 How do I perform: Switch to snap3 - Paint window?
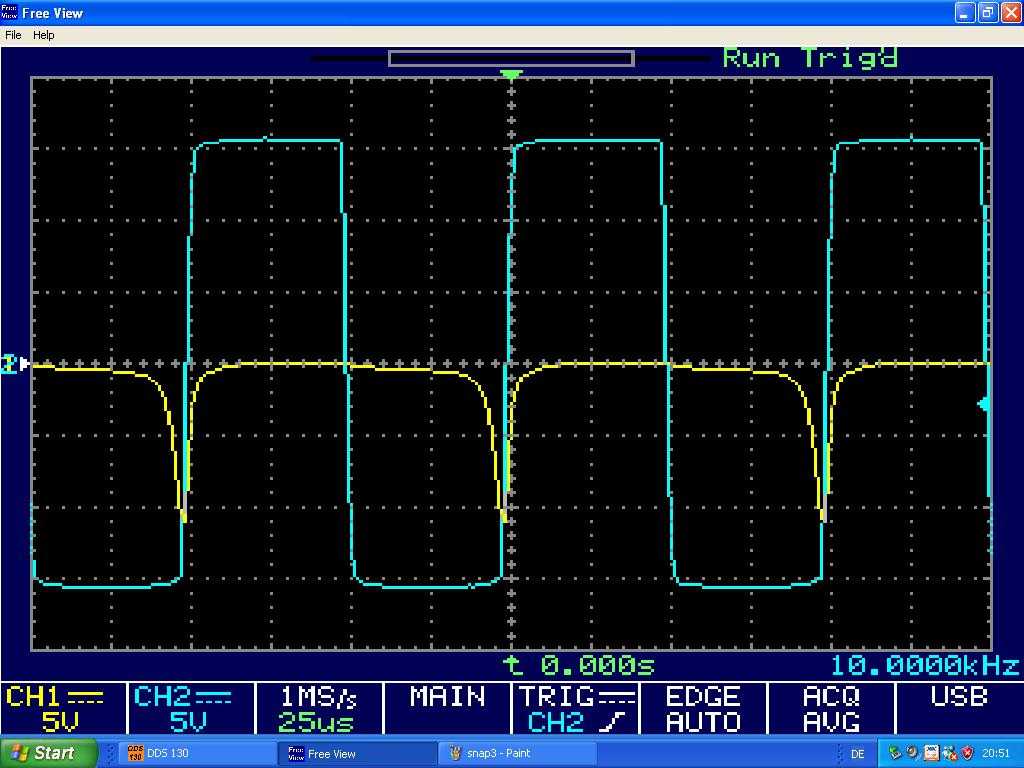(517, 753)
